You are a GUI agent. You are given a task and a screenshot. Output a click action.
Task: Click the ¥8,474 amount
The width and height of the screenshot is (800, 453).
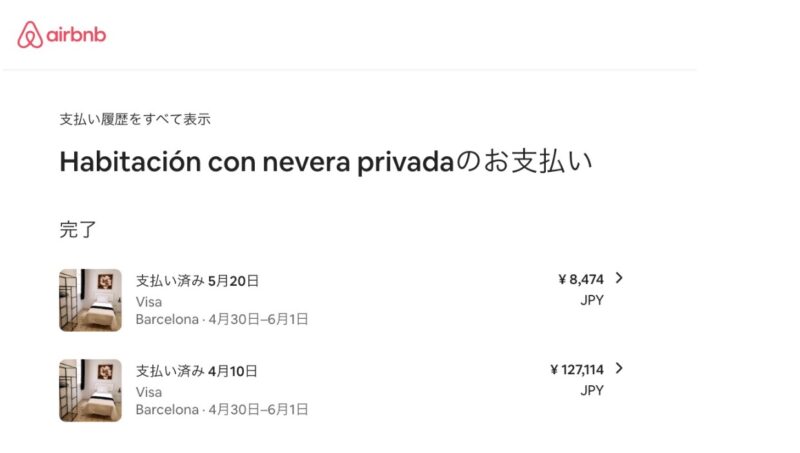point(581,280)
